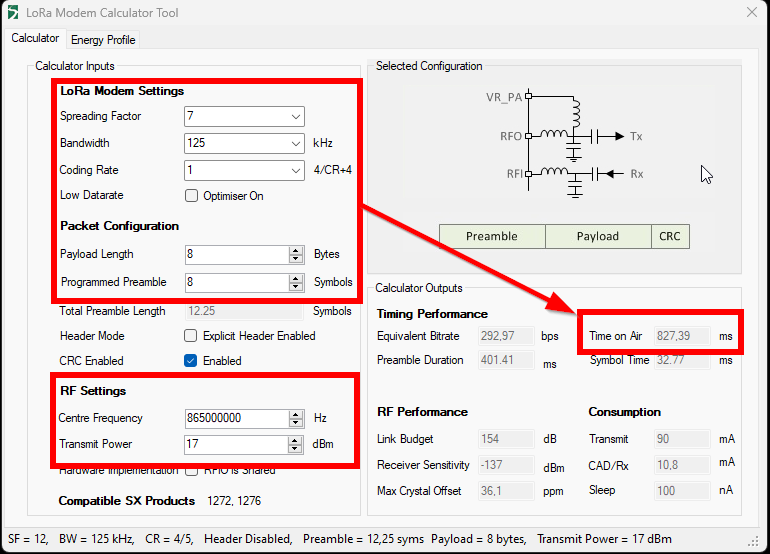Enable the Low Datarate Optimiser checkbox
The width and height of the screenshot is (770, 554).
[x=192, y=196]
